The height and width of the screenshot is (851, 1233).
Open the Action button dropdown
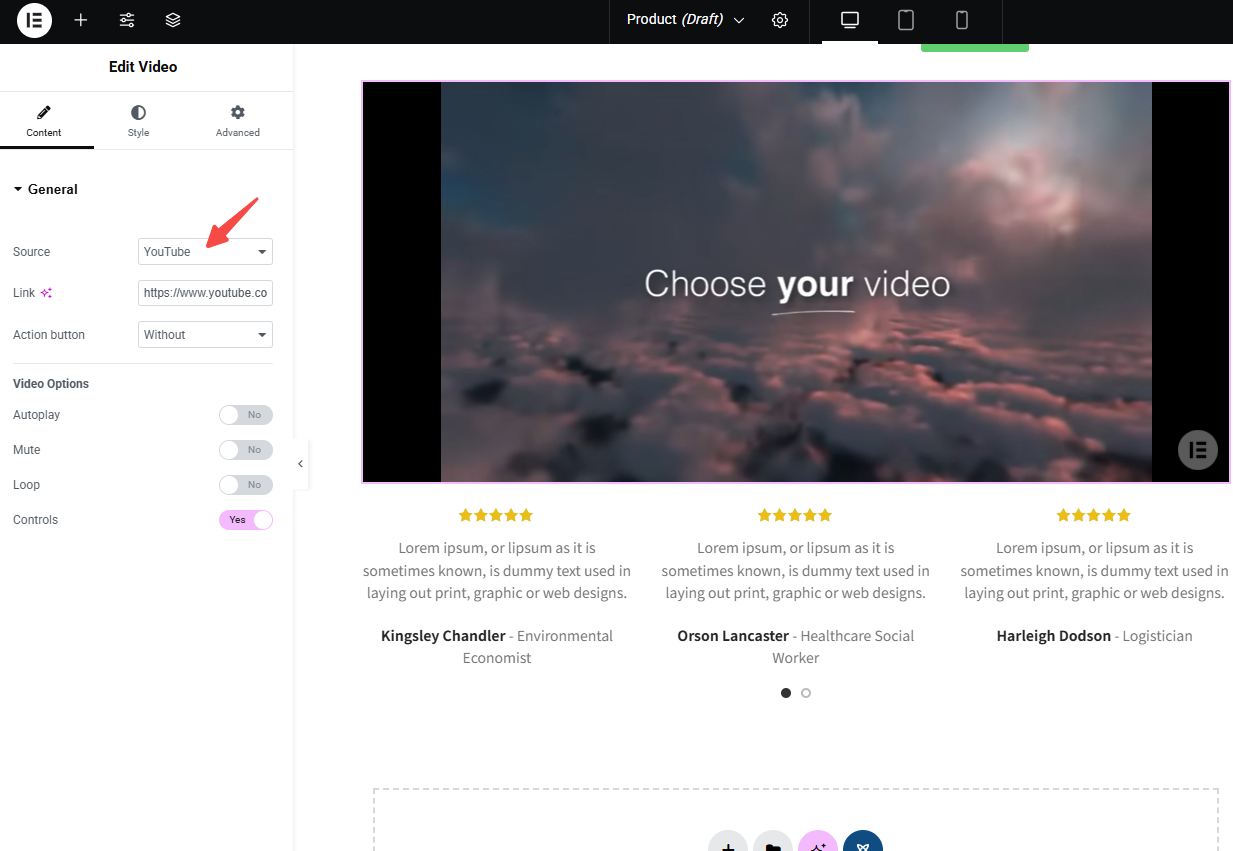(205, 335)
